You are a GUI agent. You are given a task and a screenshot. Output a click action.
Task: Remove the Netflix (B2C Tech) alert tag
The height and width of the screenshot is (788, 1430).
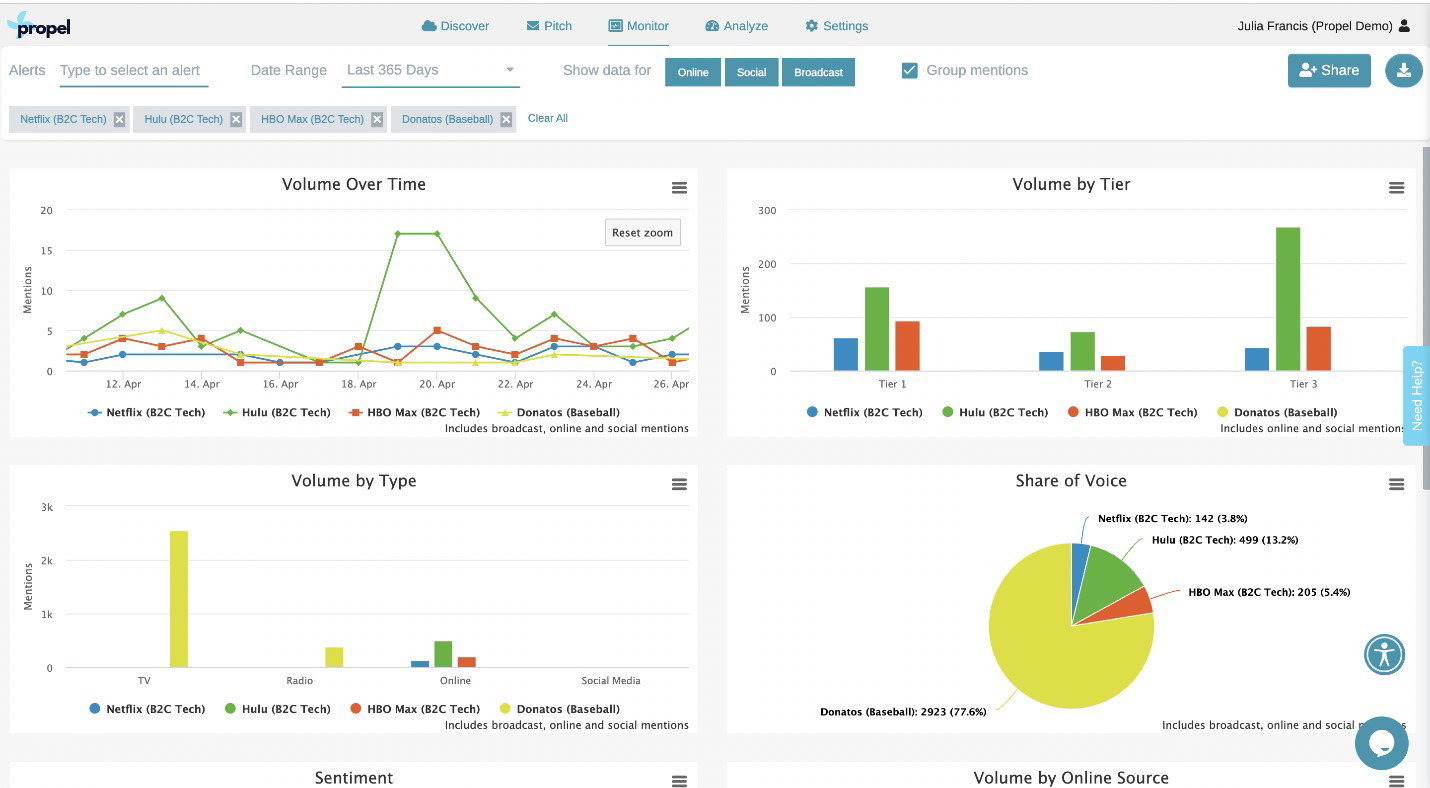tap(119, 119)
